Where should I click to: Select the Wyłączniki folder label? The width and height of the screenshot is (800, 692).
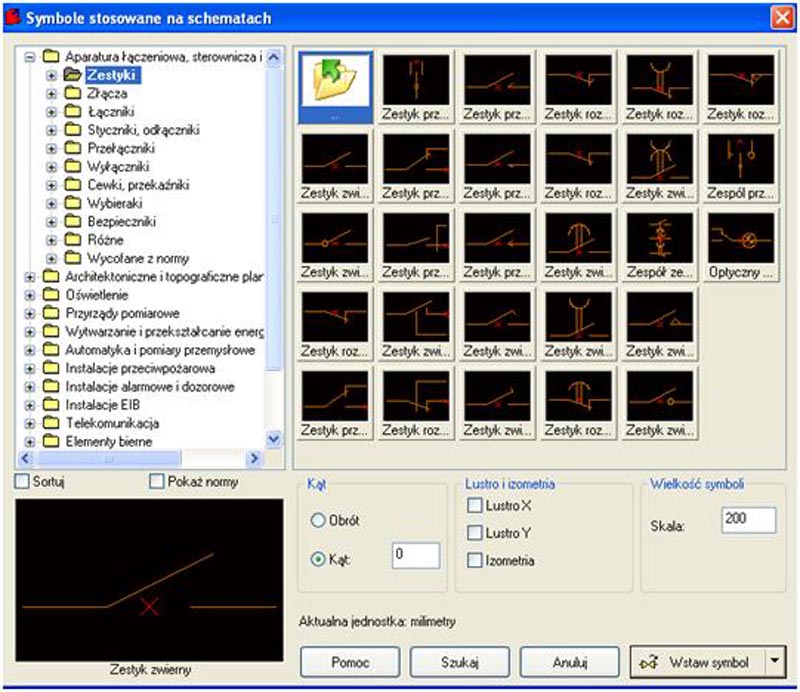coord(118,166)
